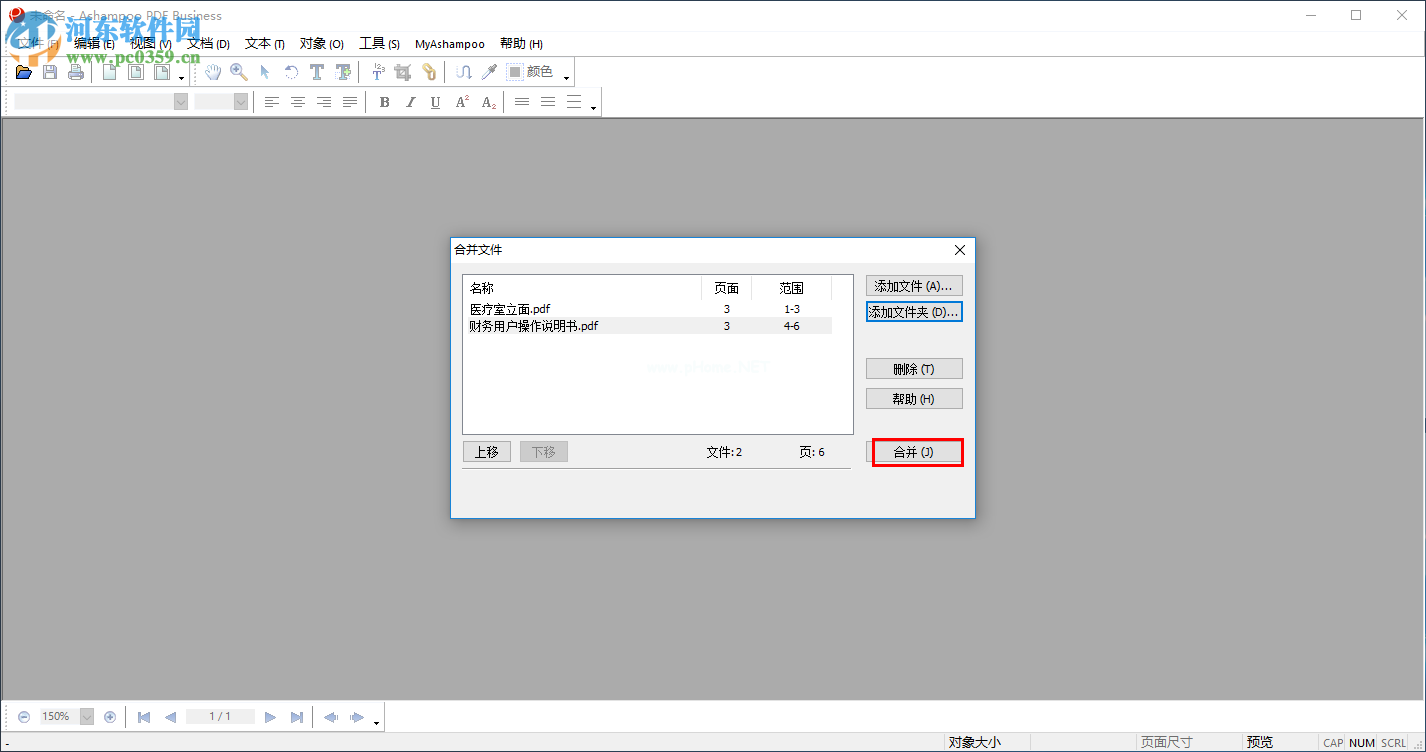Select the T with plus text tool

[x=343, y=72]
